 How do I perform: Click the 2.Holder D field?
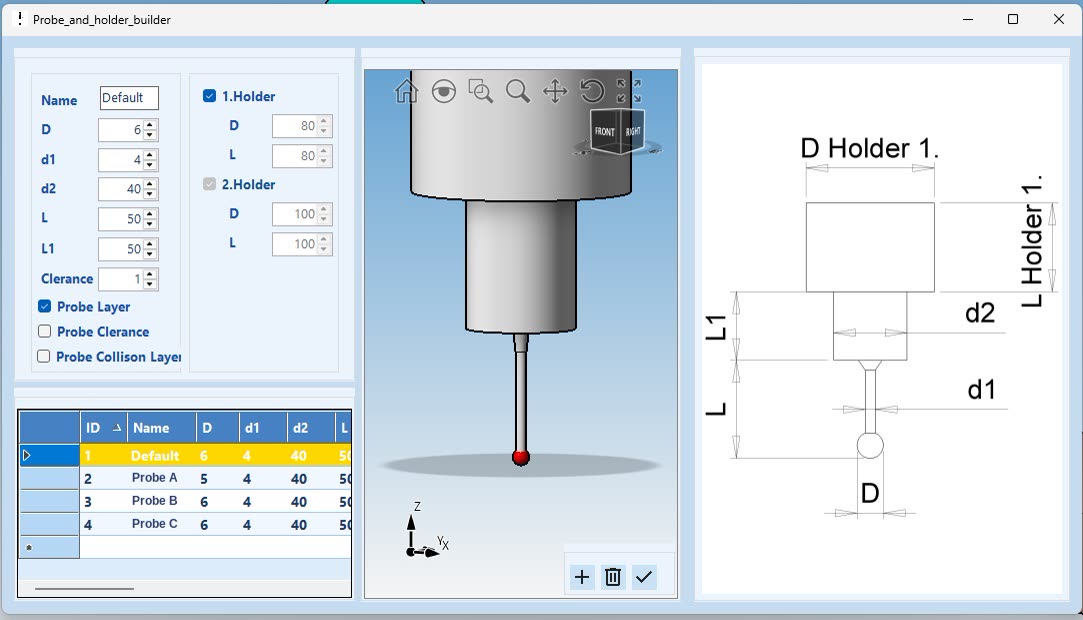click(x=302, y=214)
